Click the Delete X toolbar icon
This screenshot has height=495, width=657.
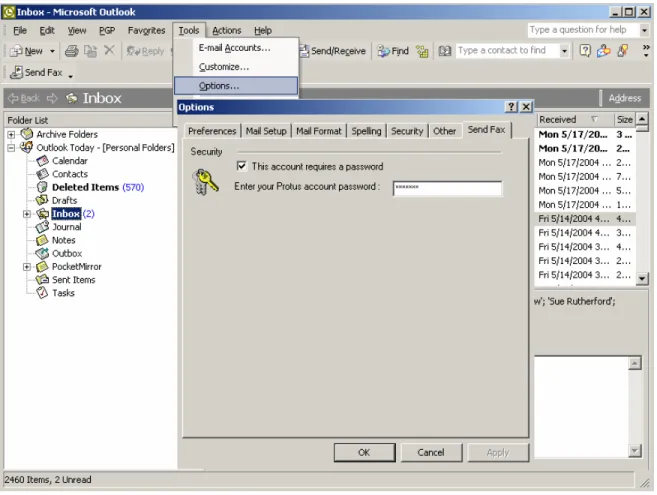109,51
